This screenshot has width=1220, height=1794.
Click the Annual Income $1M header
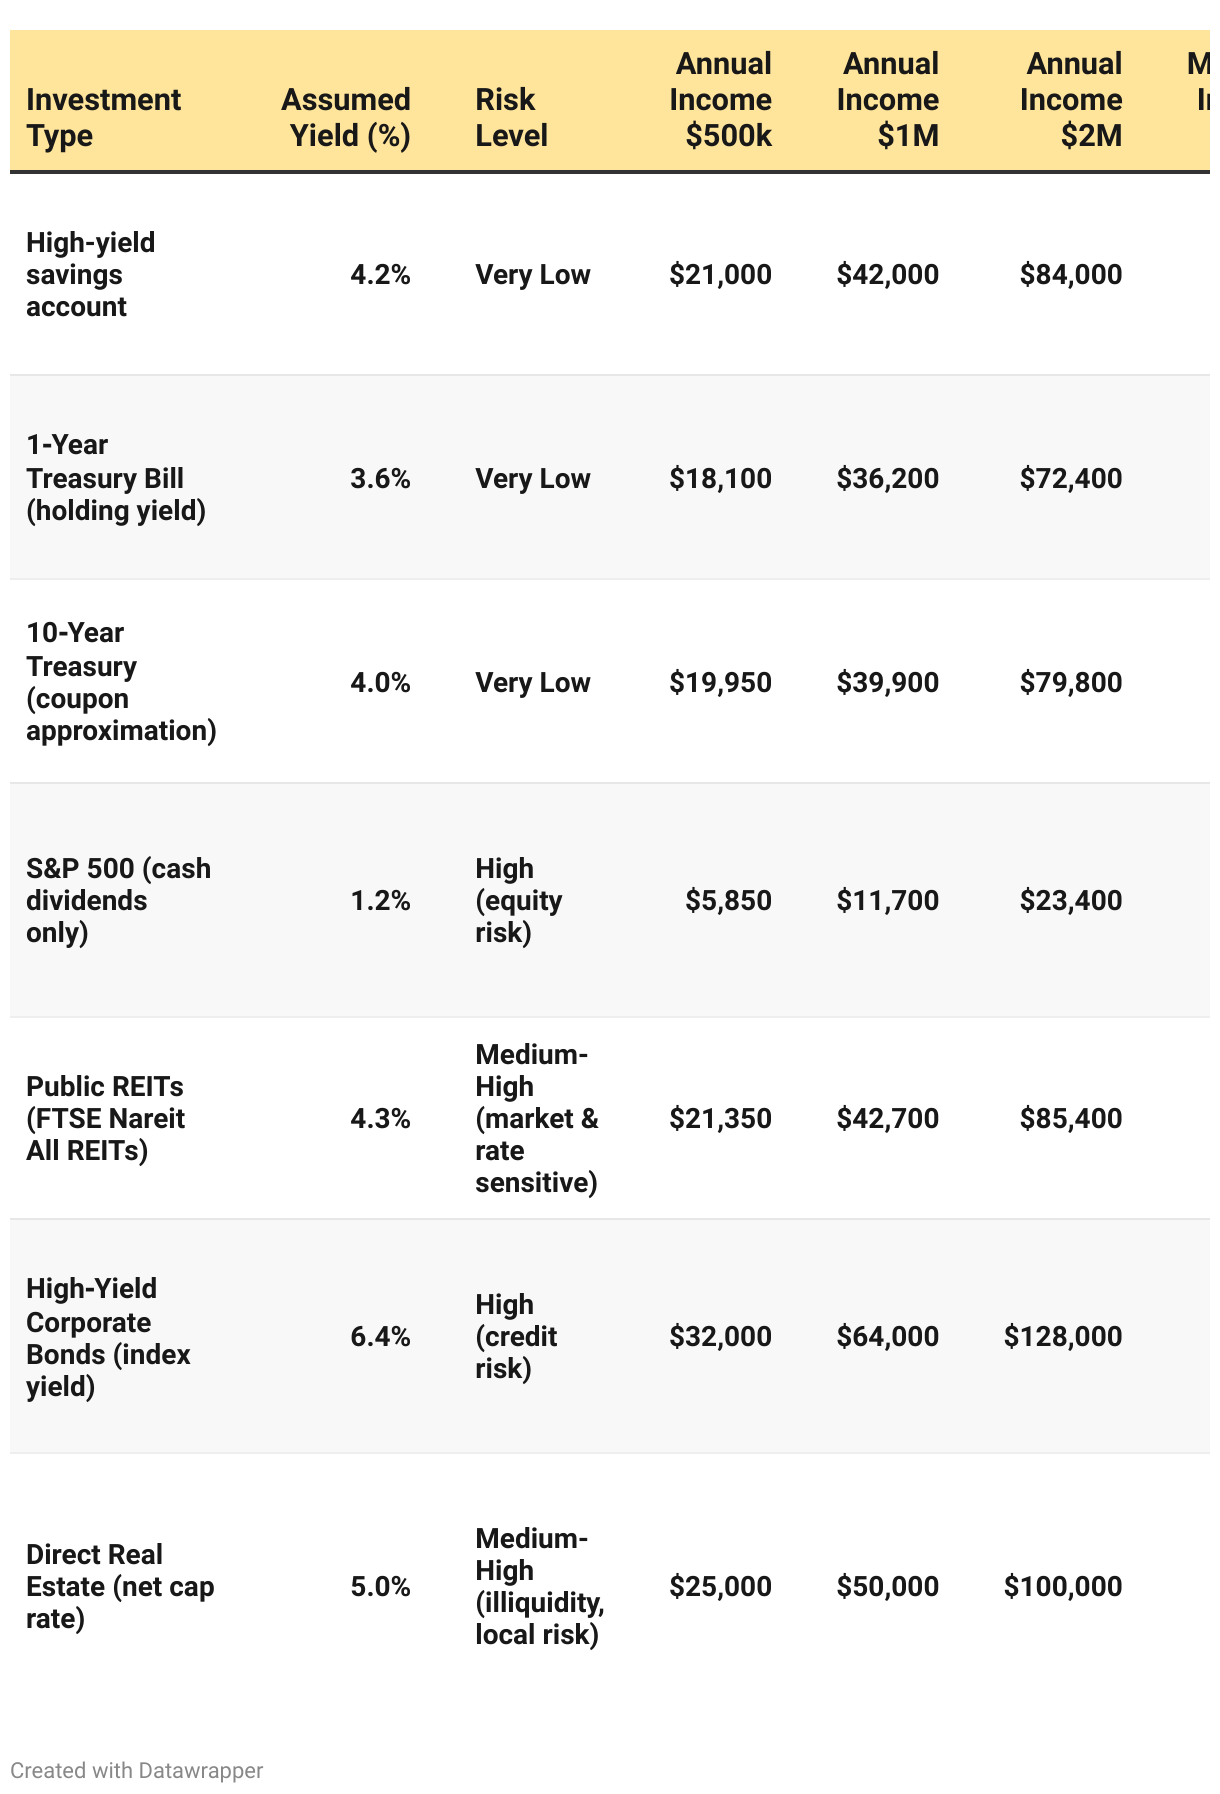pos(888,100)
